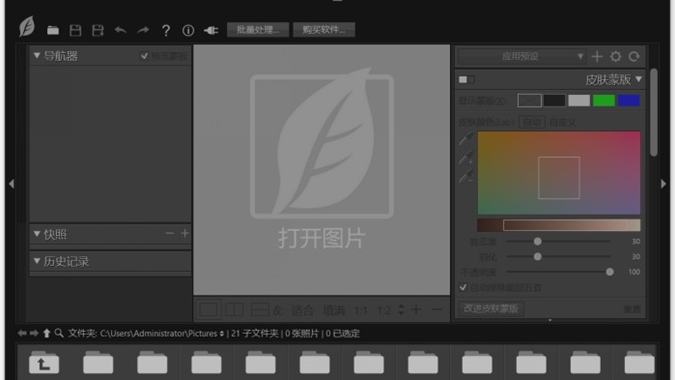Select 自定义 skin color mode
Image resolution: width=675 pixels, height=380 pixels.
pyautogui.click(x=562, y=122)
